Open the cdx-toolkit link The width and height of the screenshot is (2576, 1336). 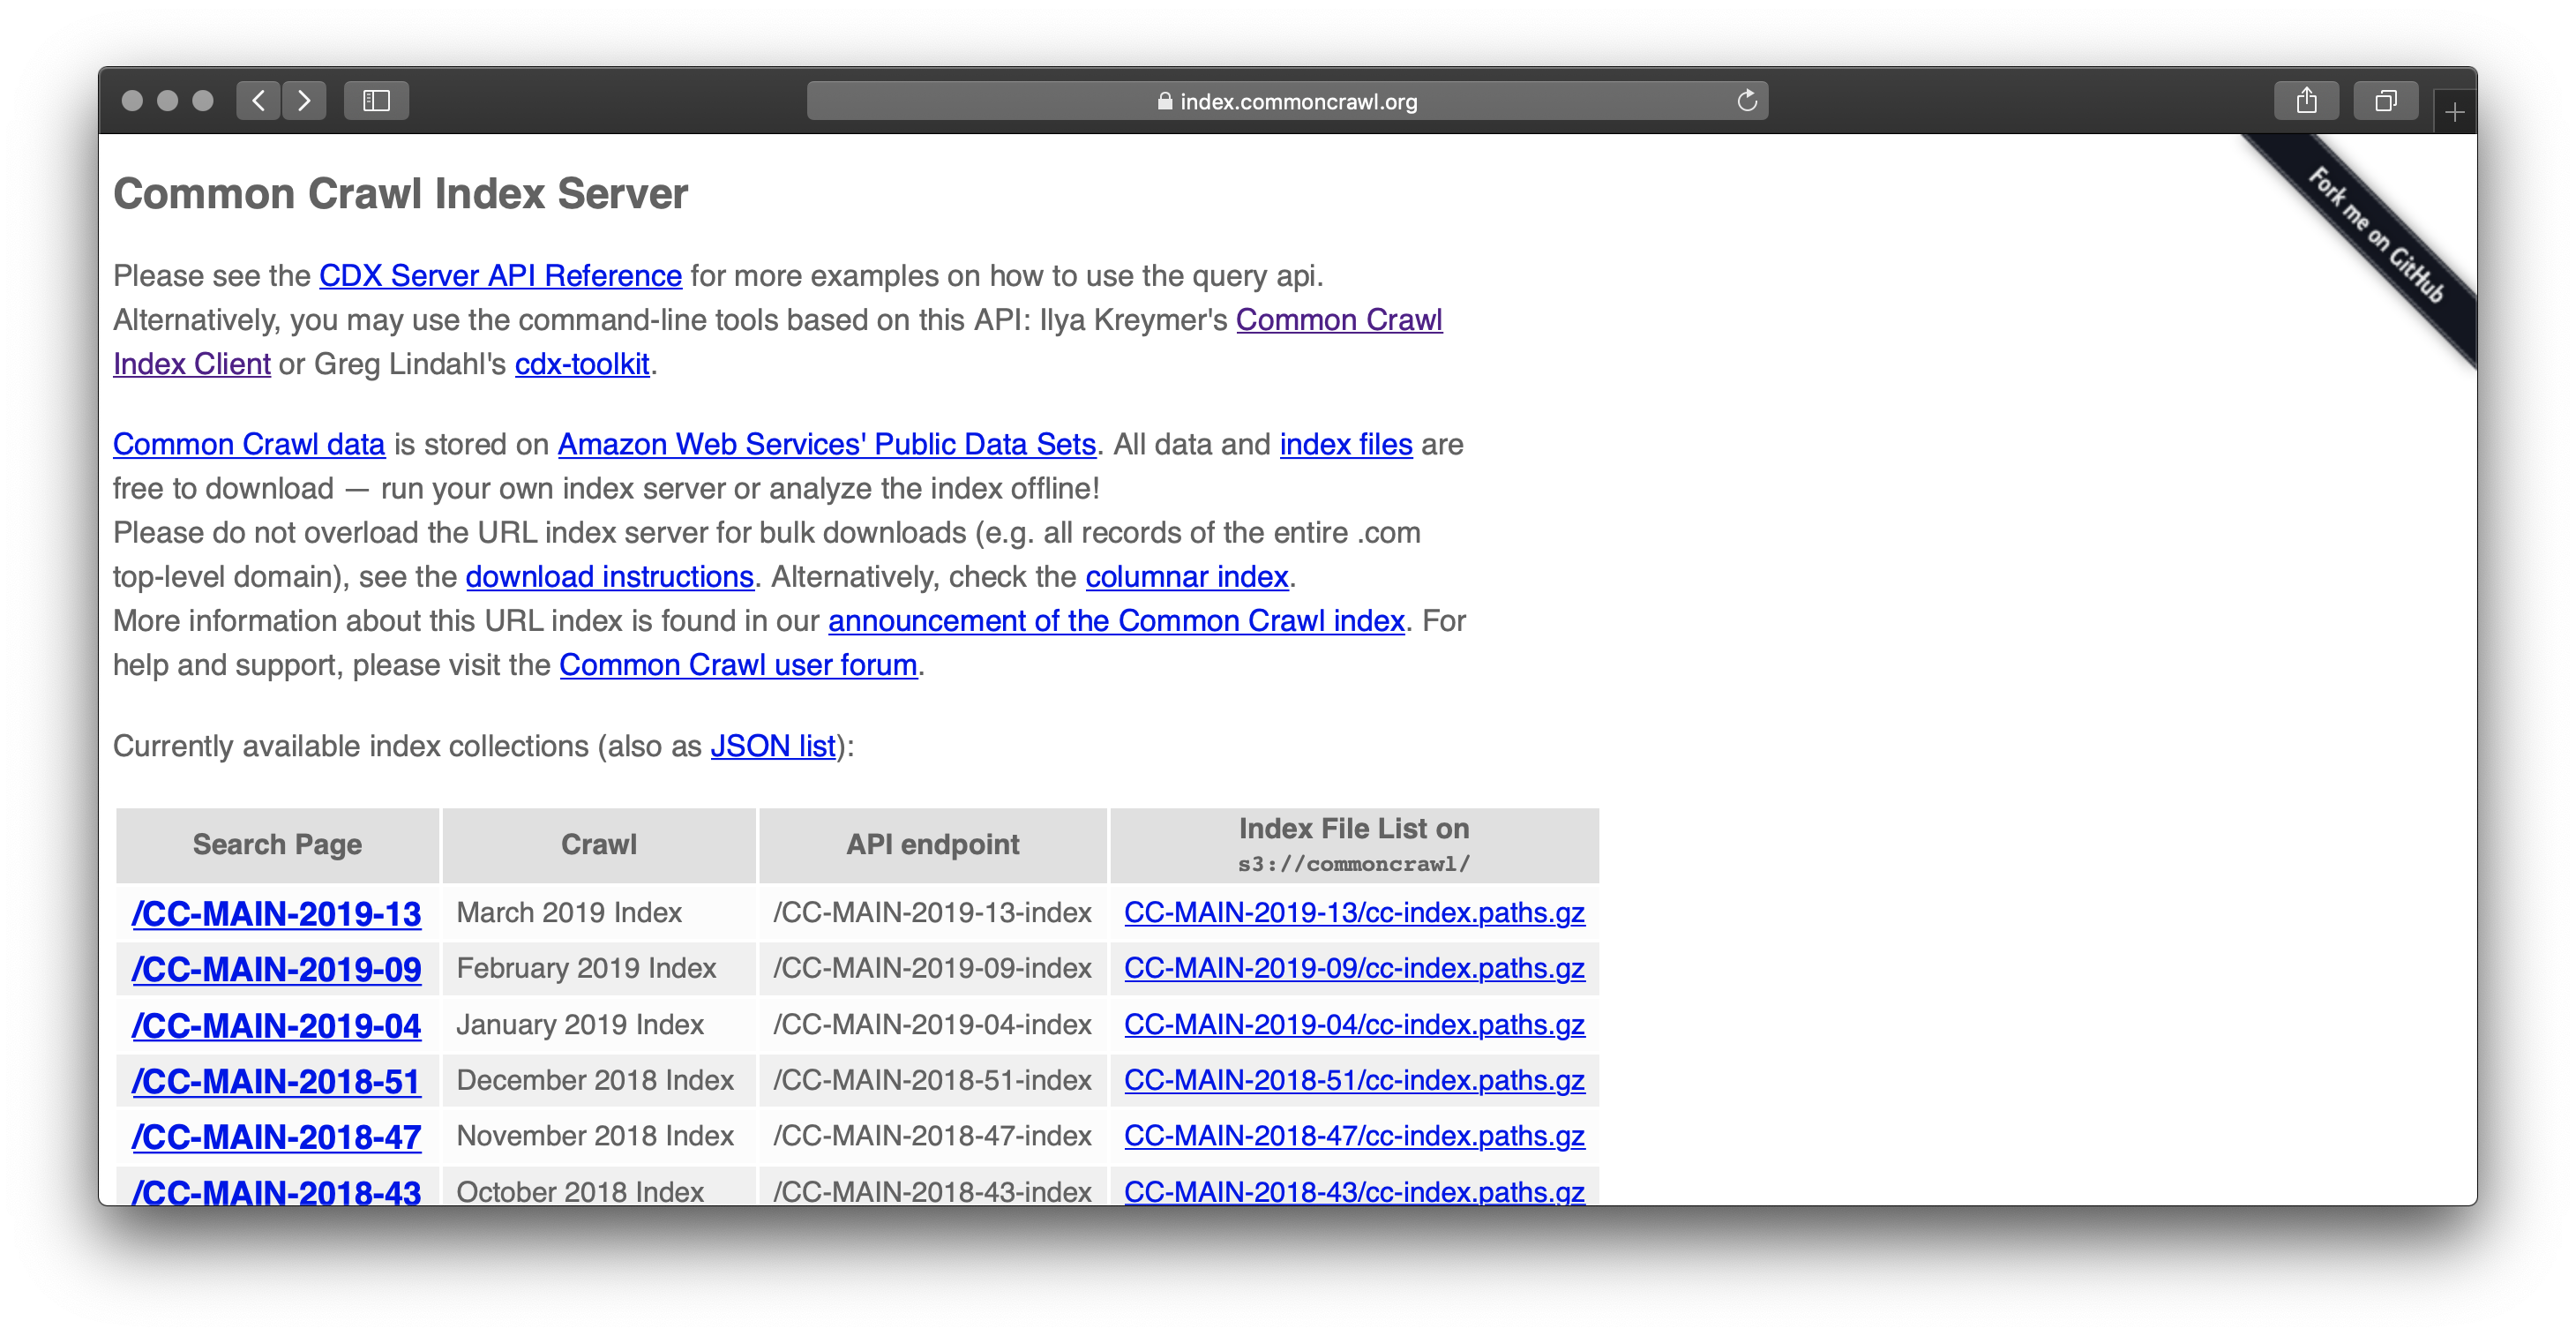pos(582,364)
